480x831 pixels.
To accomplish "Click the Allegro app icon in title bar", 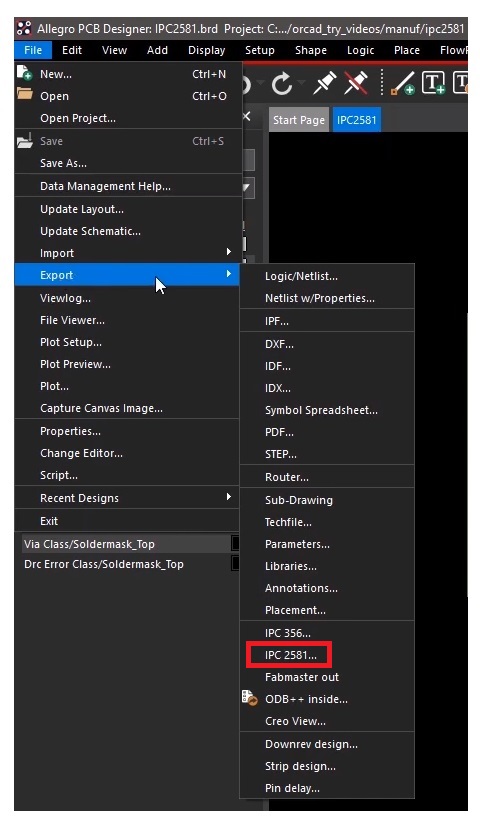I will 24,28.
